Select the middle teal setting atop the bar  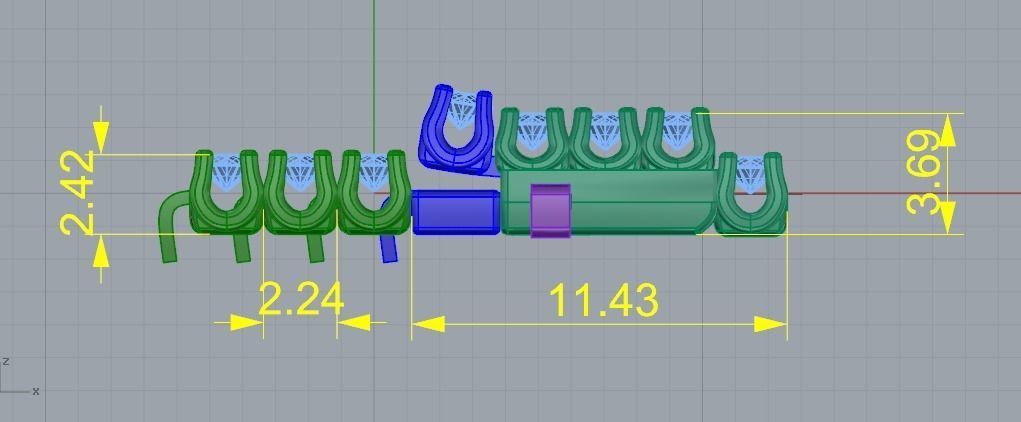605,139
